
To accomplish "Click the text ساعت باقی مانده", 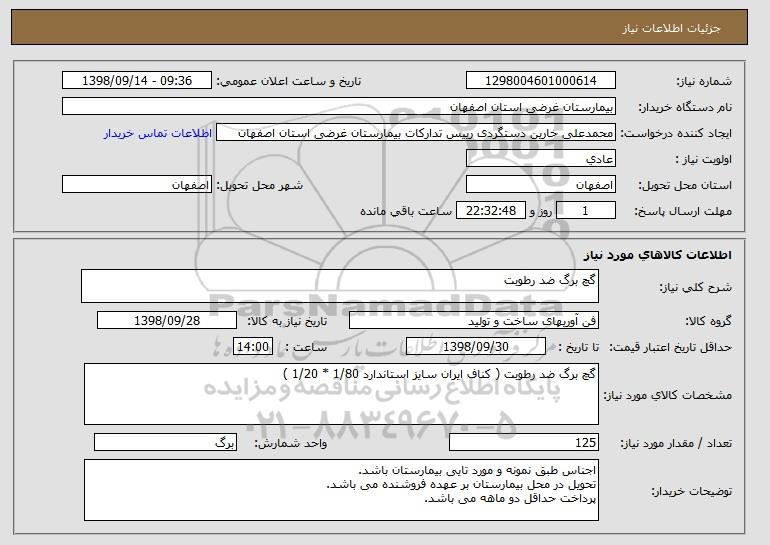I will point(406,211).
